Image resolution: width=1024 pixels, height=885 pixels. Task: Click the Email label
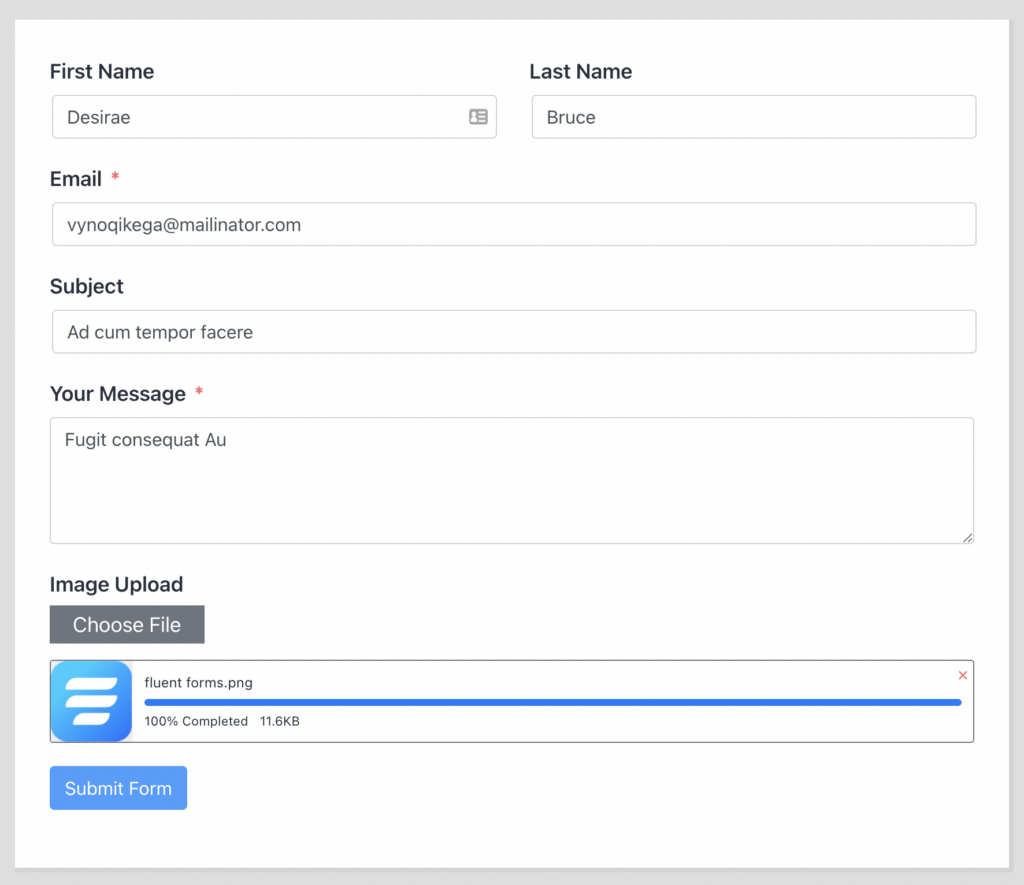pyautogui.click(x=76, y=179)
